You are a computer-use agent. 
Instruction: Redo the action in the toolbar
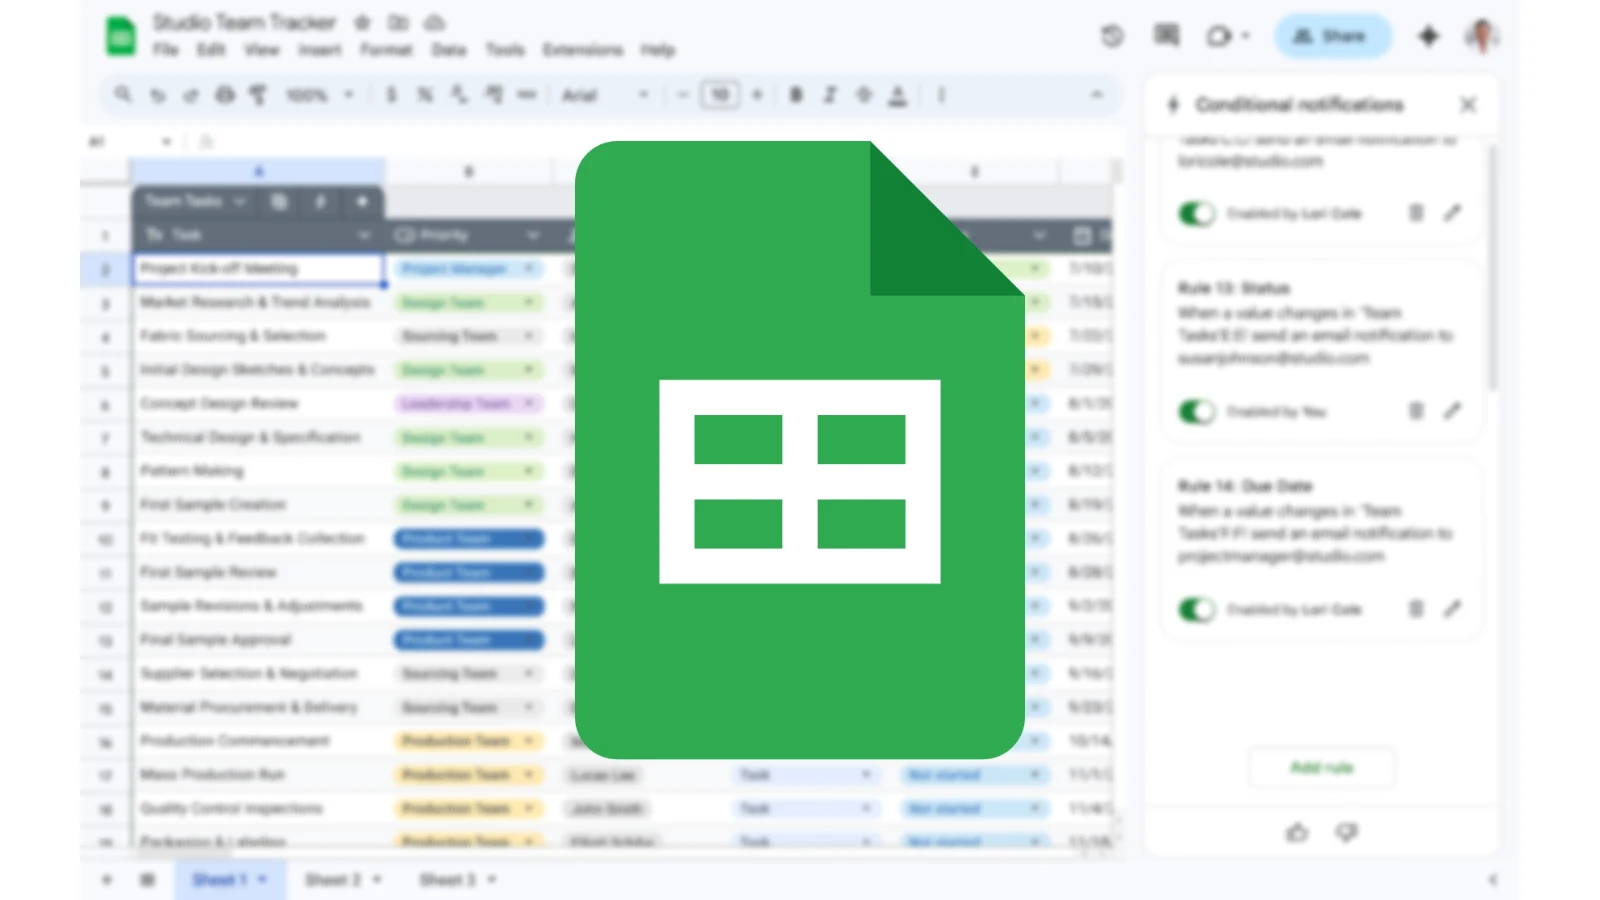(x=190, y=95)
